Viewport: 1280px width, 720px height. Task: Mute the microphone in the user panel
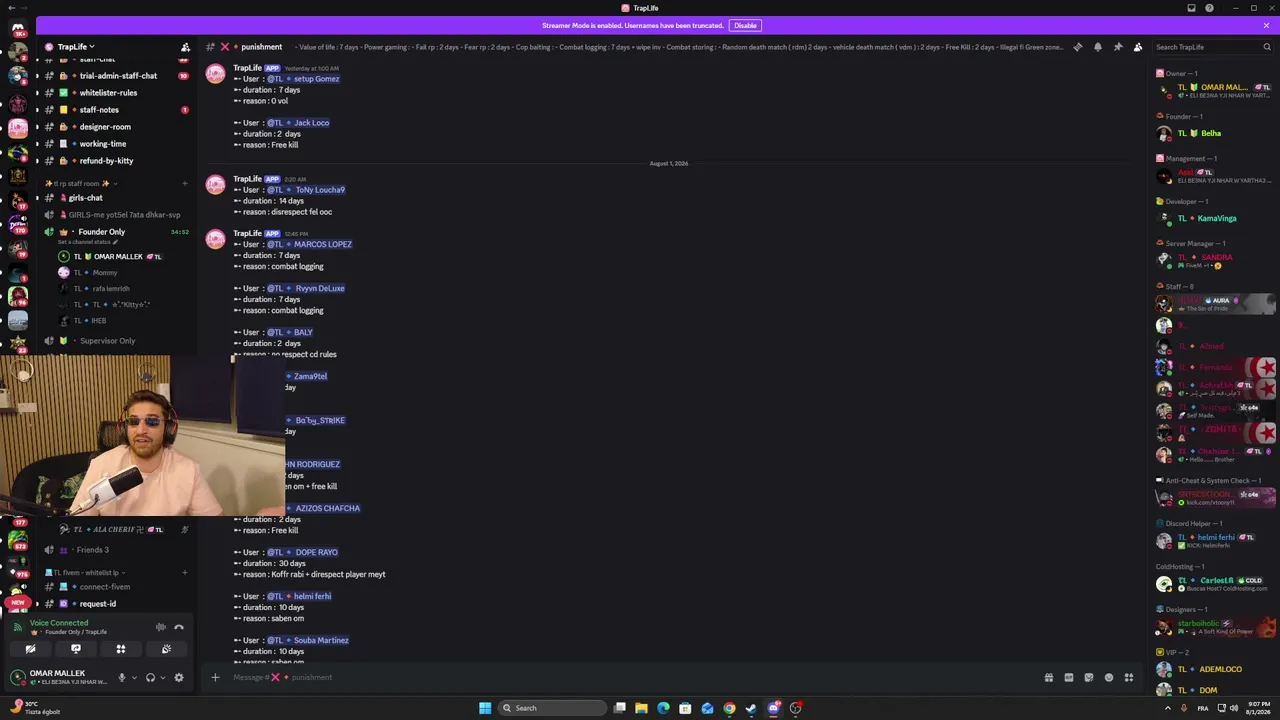(x=122, y=677)
